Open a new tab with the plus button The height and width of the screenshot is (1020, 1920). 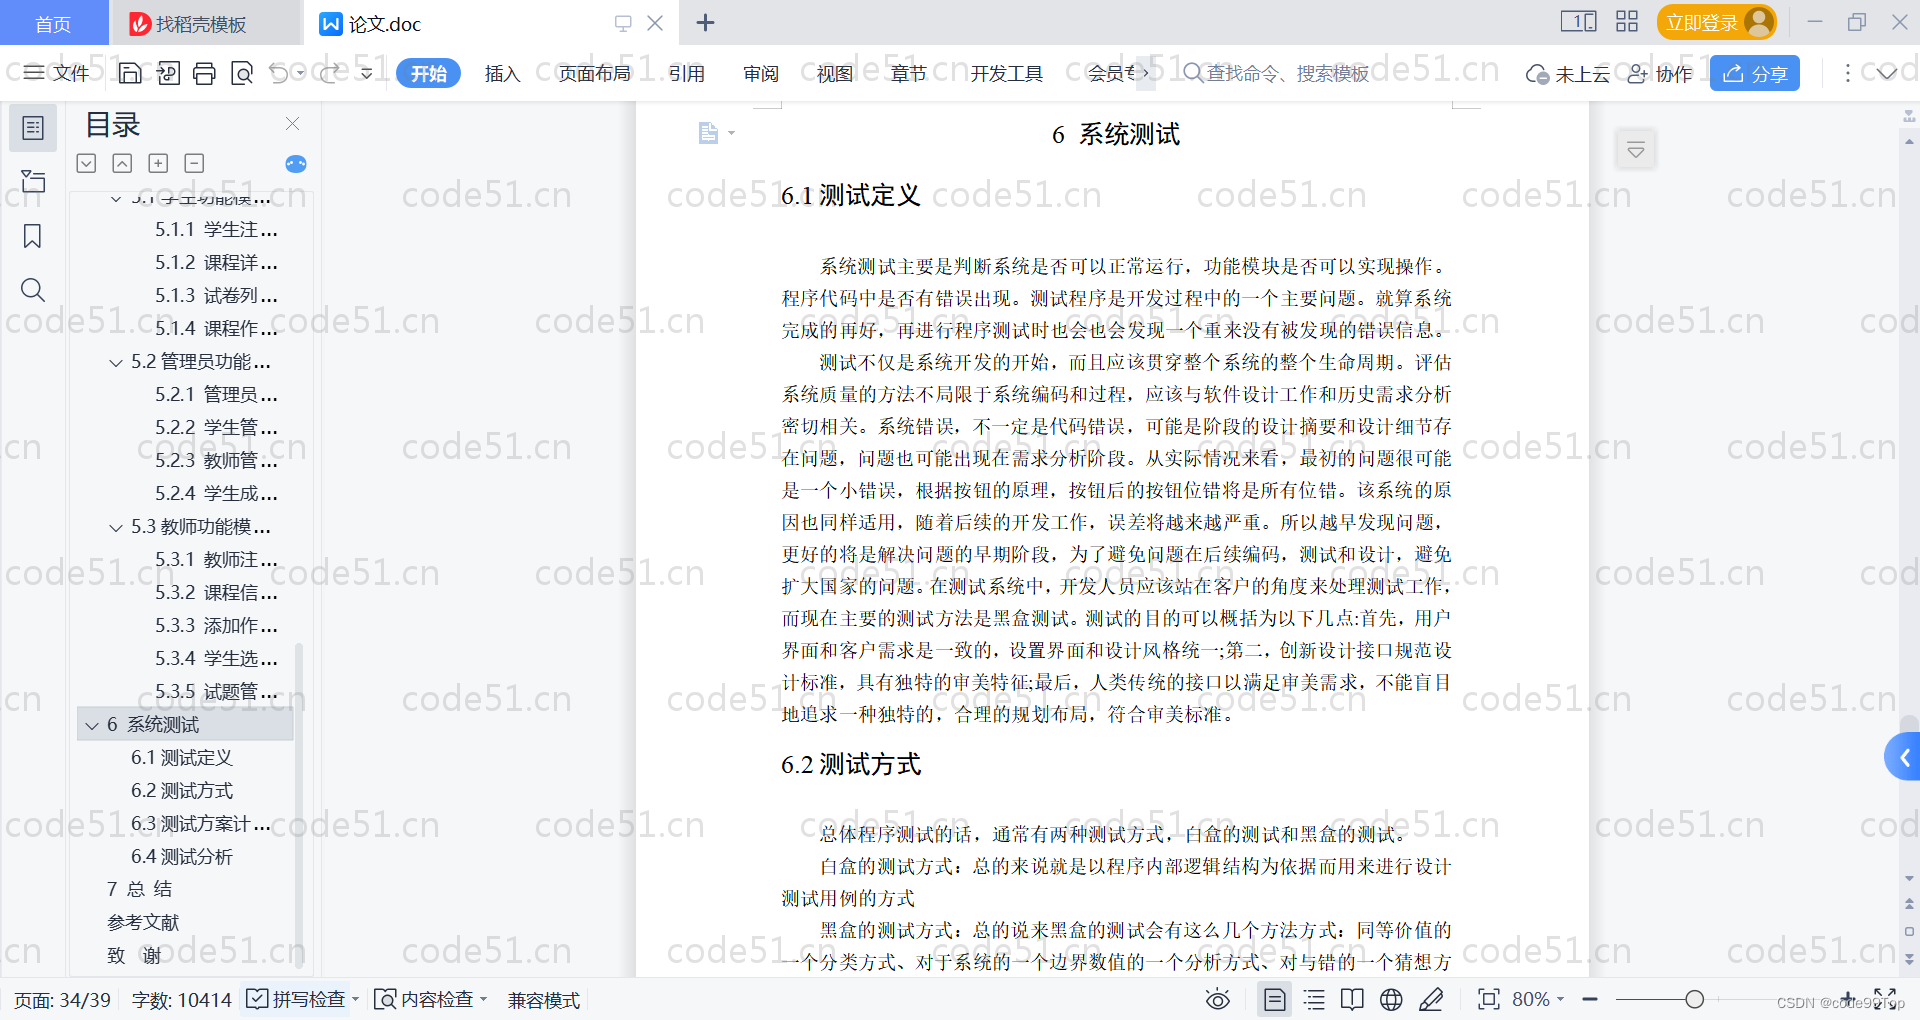point(705,23)
